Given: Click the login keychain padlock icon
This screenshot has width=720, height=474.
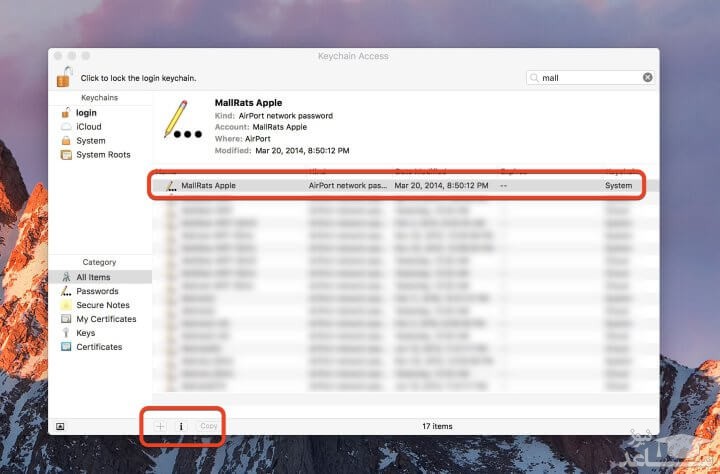Looking at the screenshot, I should coord(66,113).
